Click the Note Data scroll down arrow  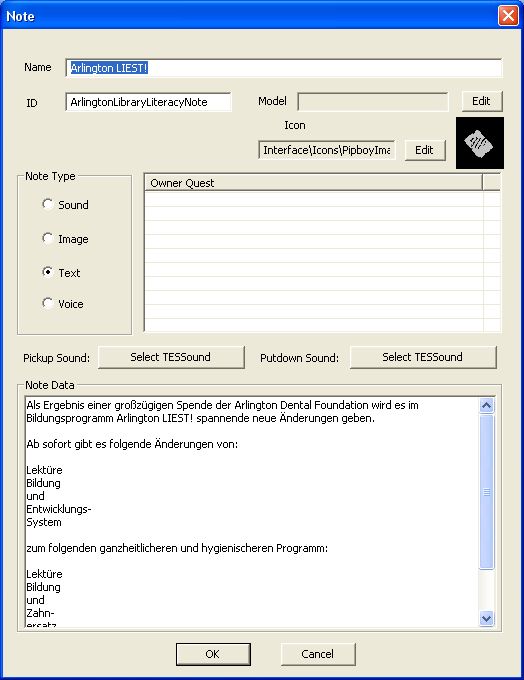[487, 618]
